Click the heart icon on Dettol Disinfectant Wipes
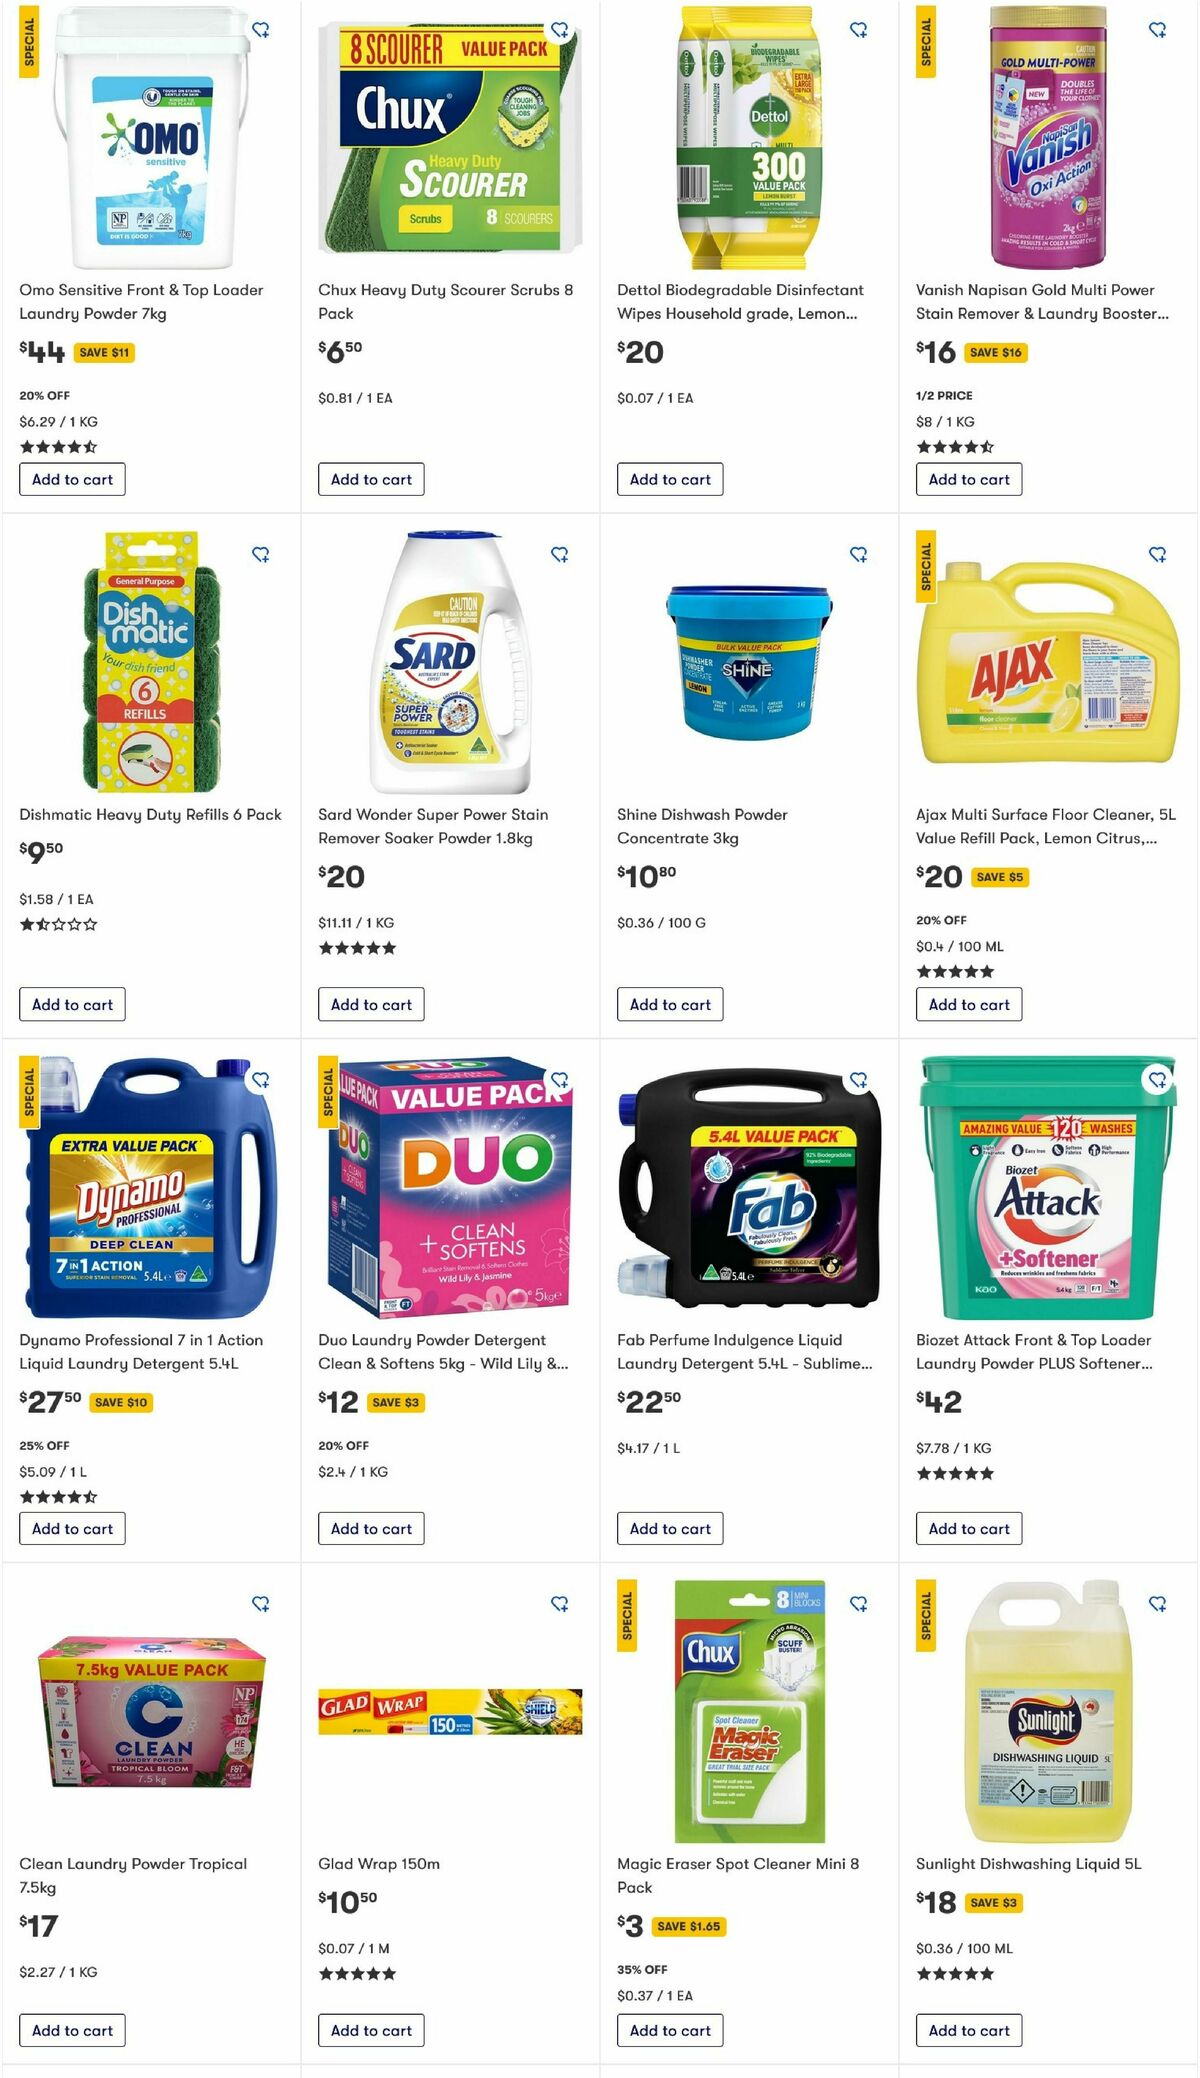The width and height of the screenshot is (1200, 2078). pos(860,29)
